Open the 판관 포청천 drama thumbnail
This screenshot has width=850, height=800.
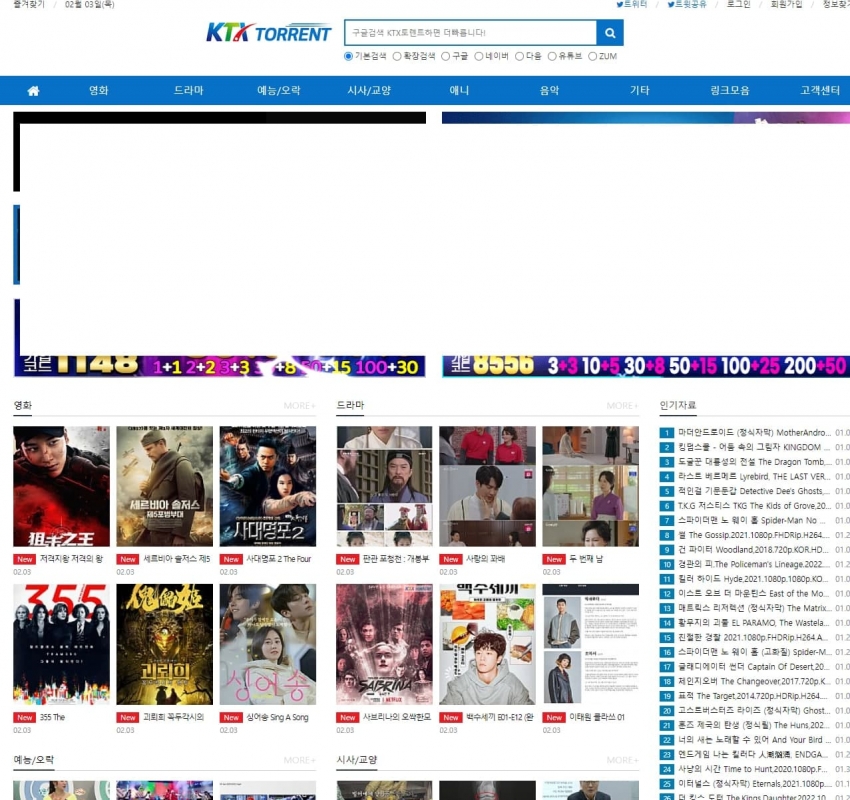coord(384,486)
